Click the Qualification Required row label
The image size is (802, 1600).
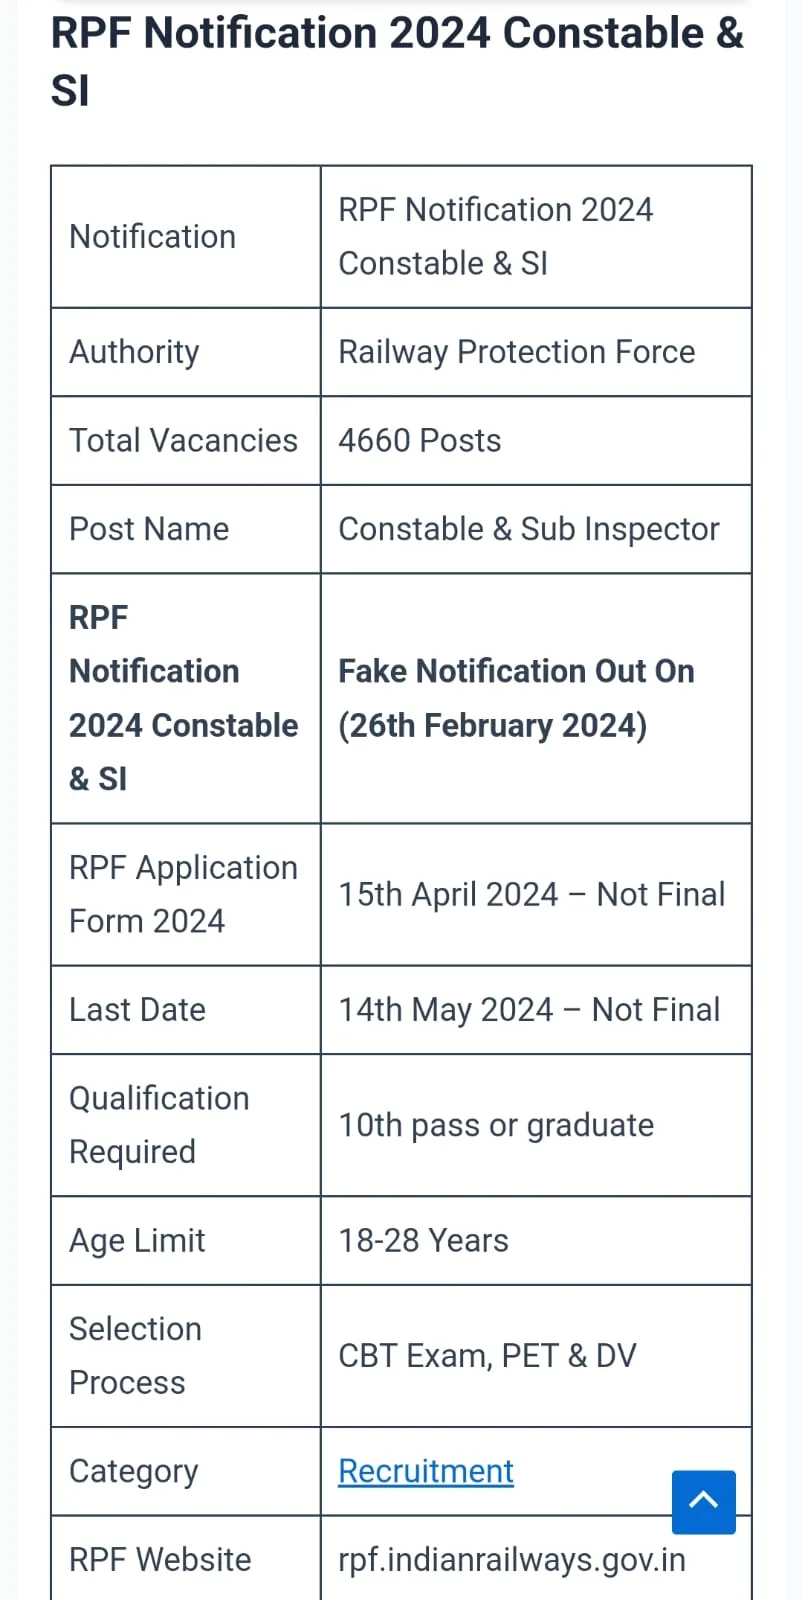coord(159,1125)
